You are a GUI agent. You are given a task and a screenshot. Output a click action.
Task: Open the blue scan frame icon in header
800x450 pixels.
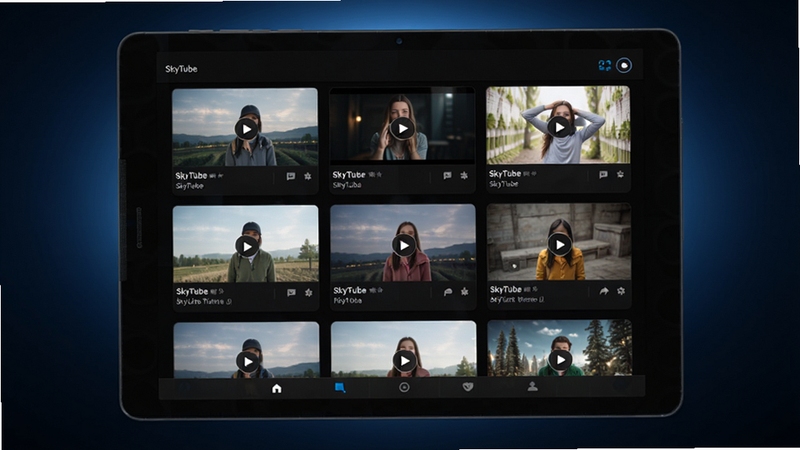(x=605, y=65)
